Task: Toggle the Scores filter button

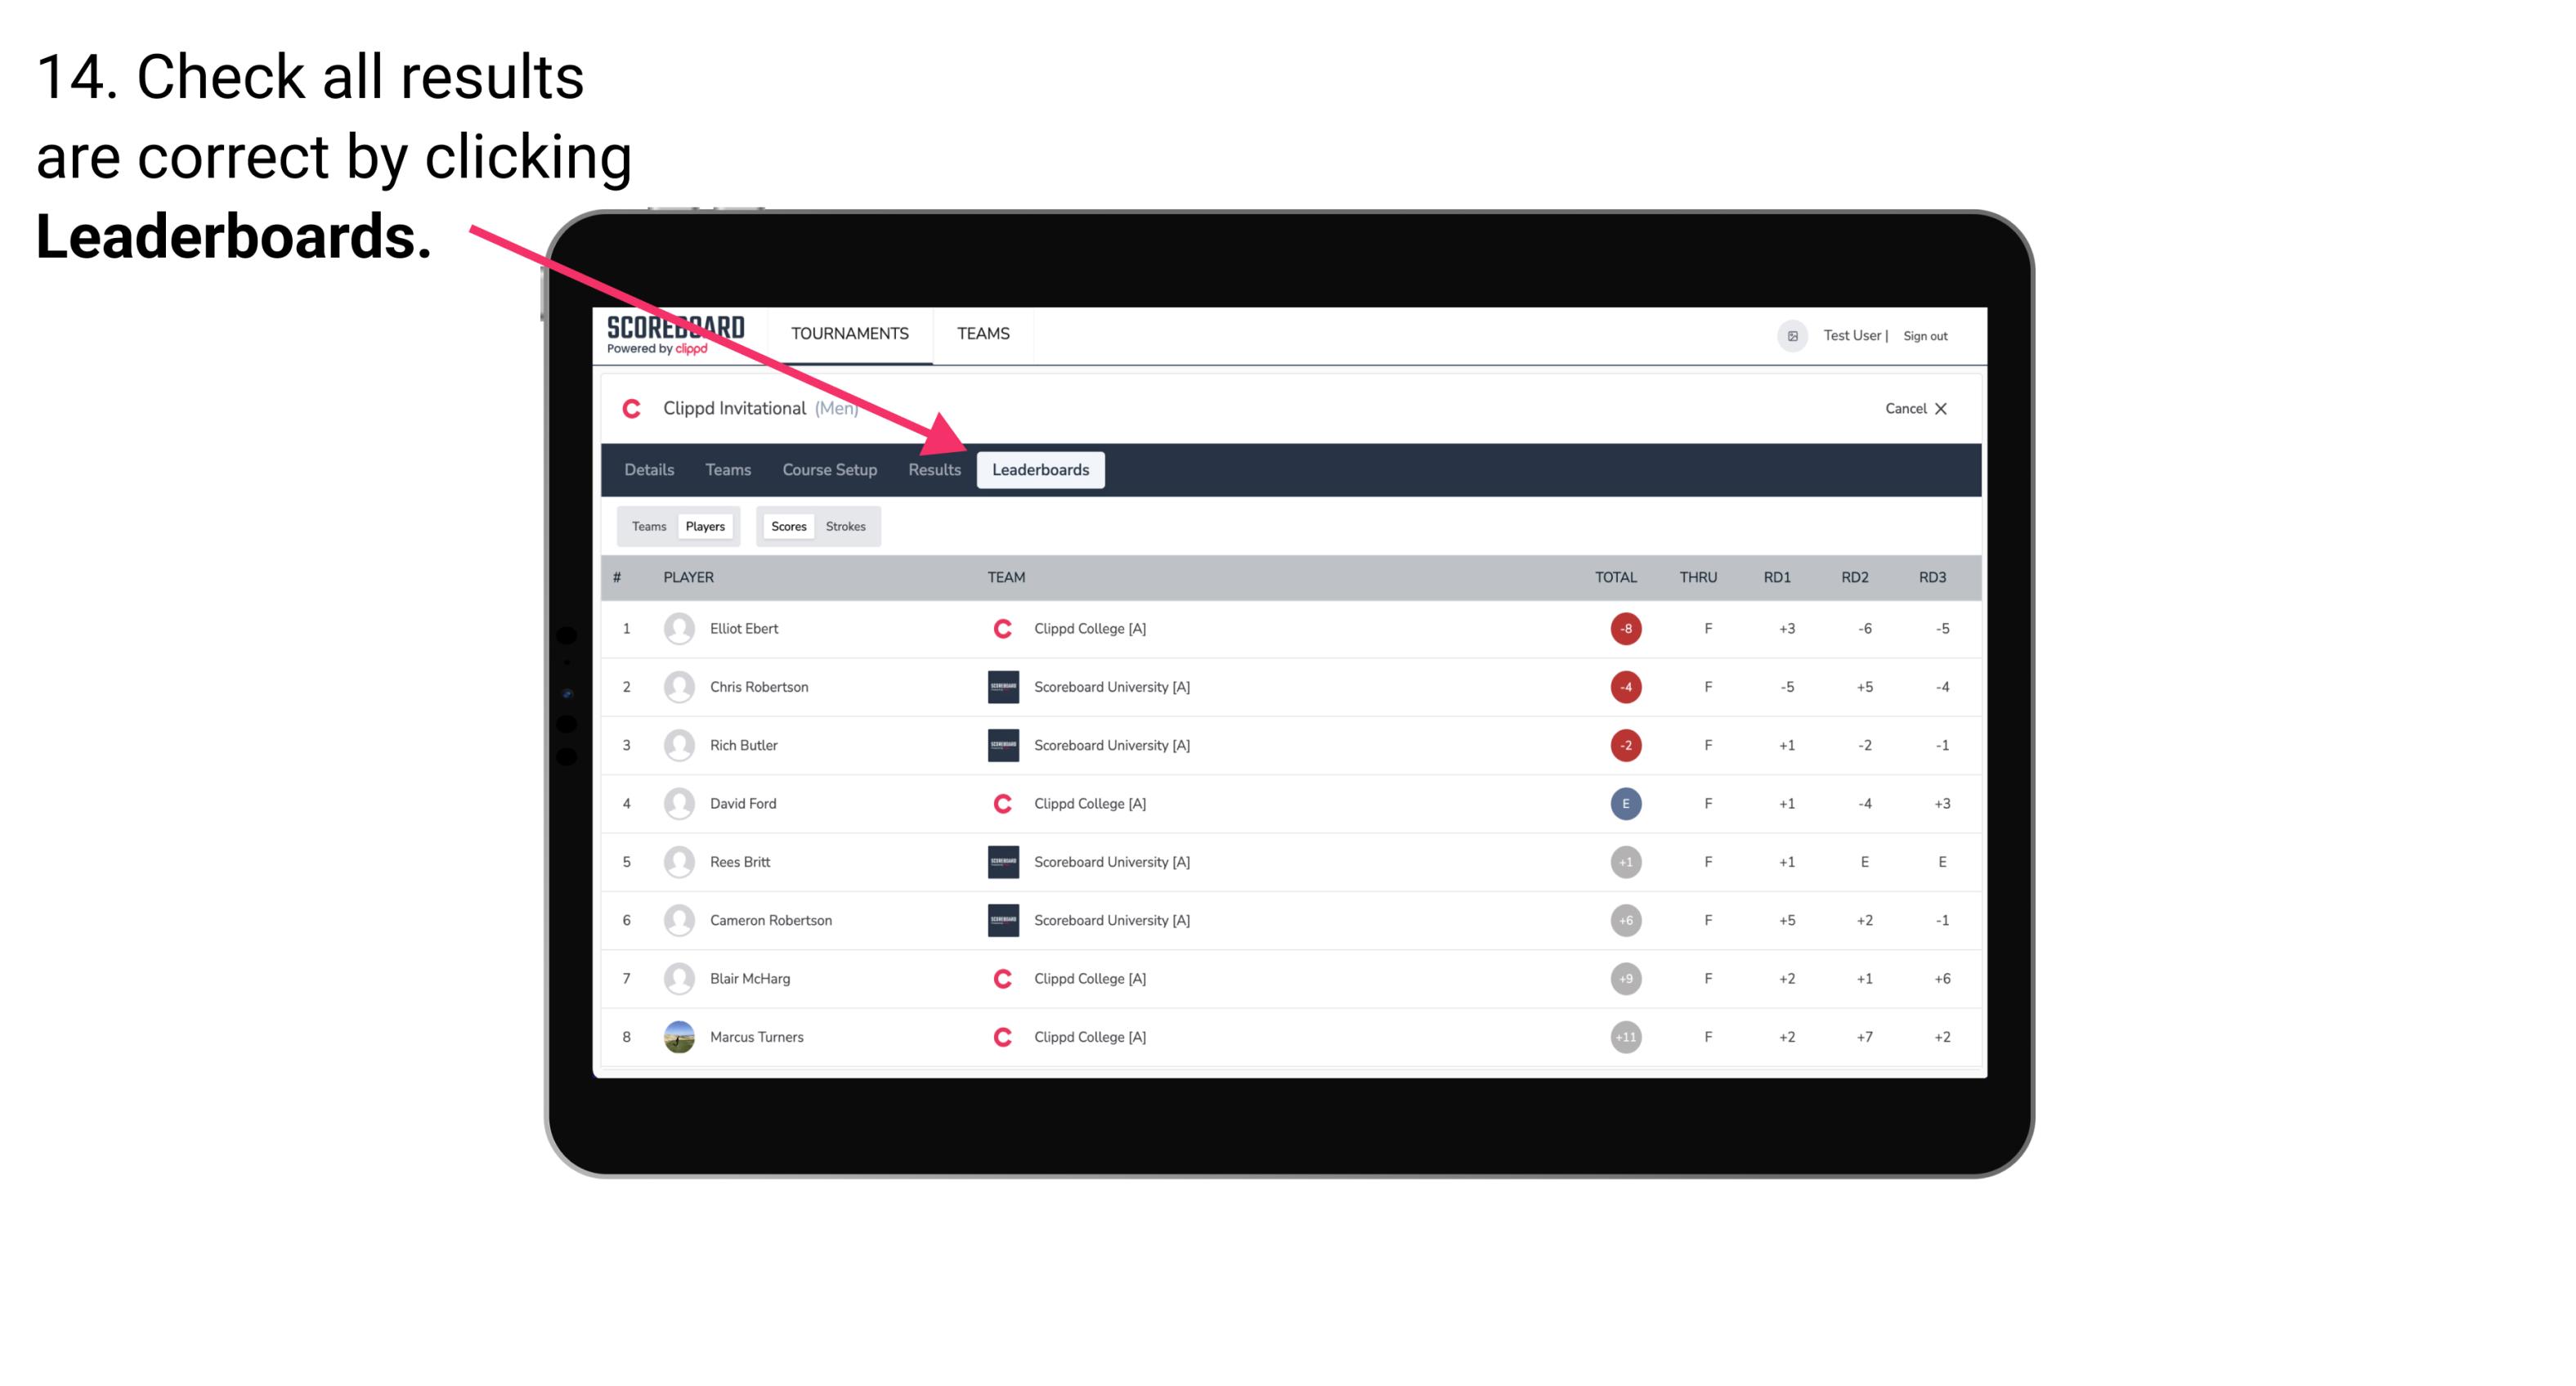Action: [788, 526]
